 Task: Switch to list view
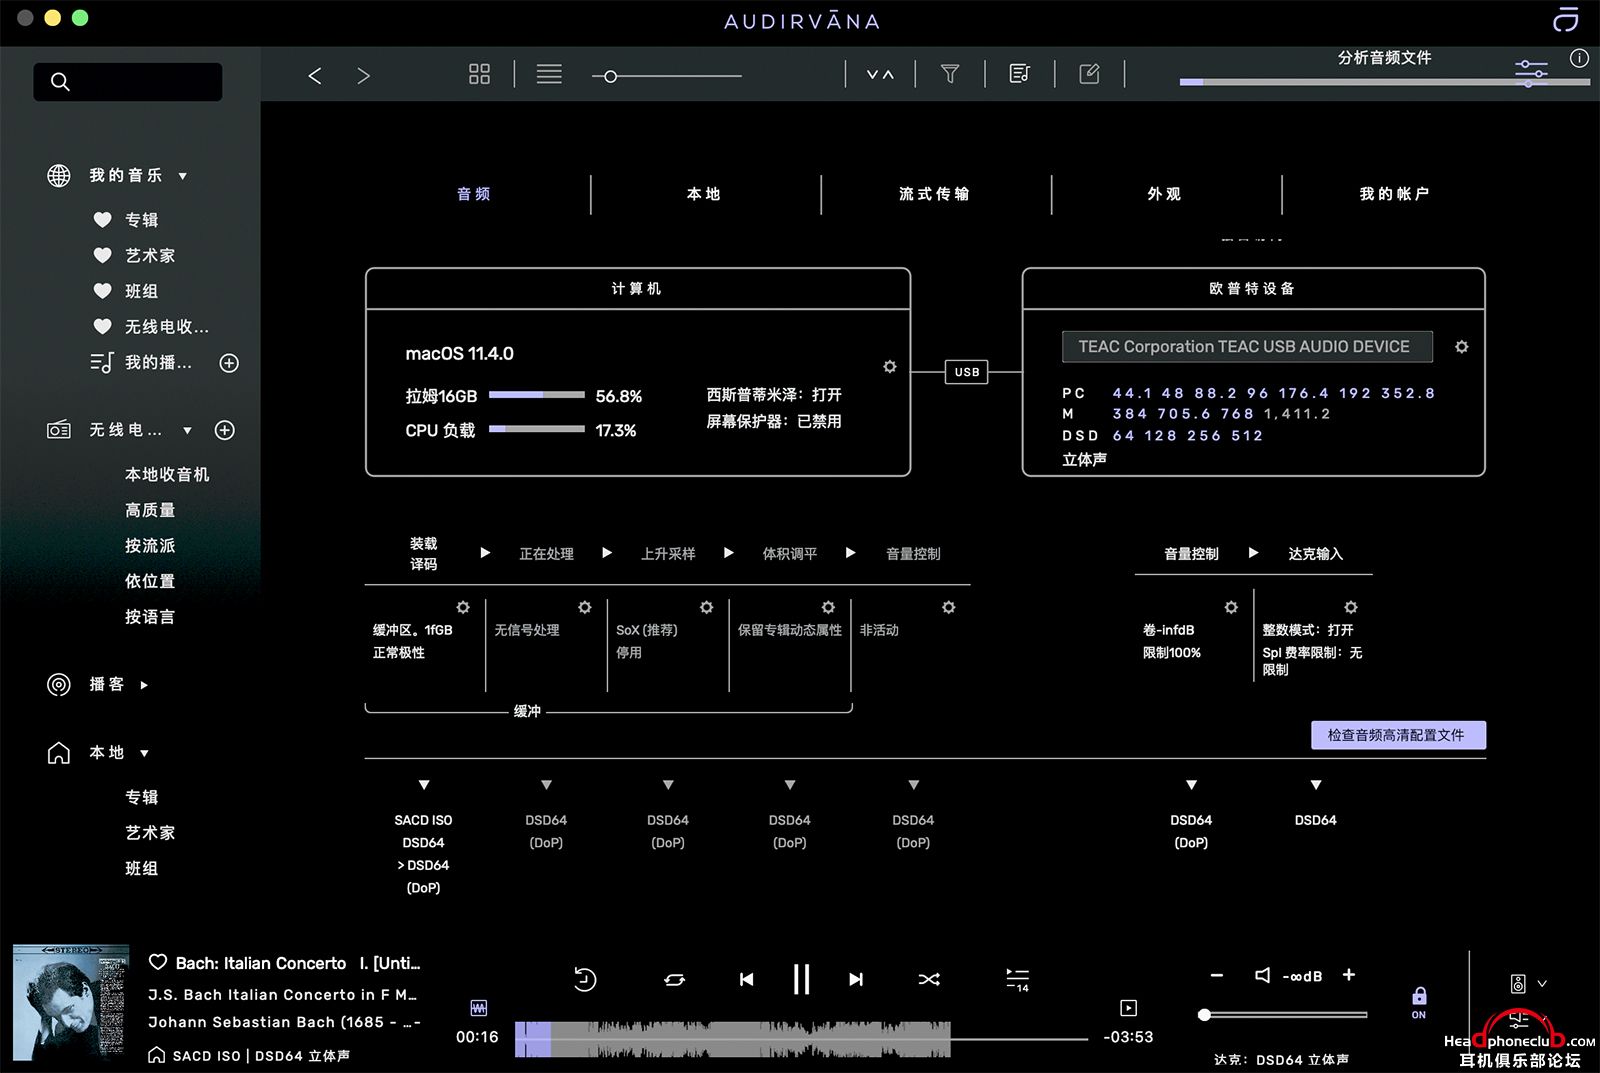coord(549,74)
